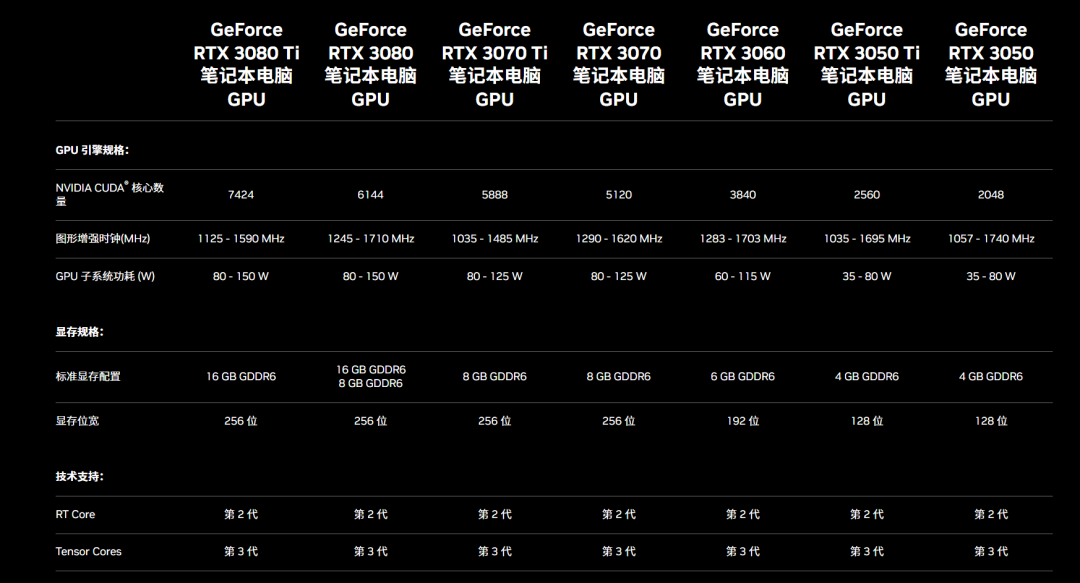Select the 图形增强时钟(MHz) row label
The image size is (1080, 583).
[x=103, y=238]
